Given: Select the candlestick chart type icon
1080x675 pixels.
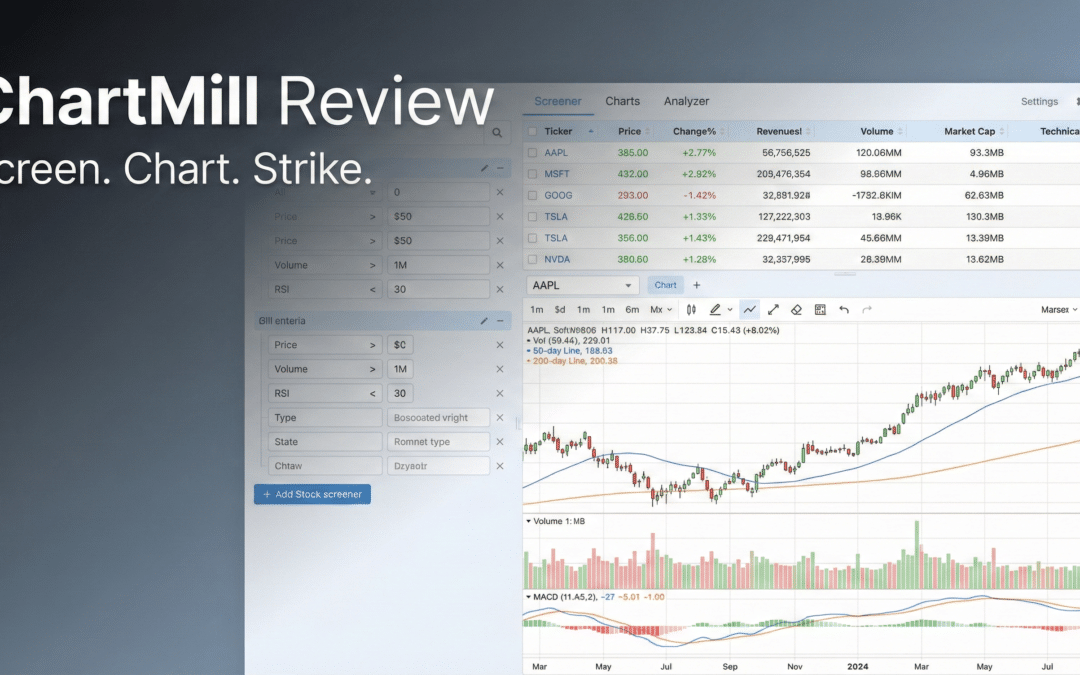Looking at the screenshot, I should (x=691, y=310).
